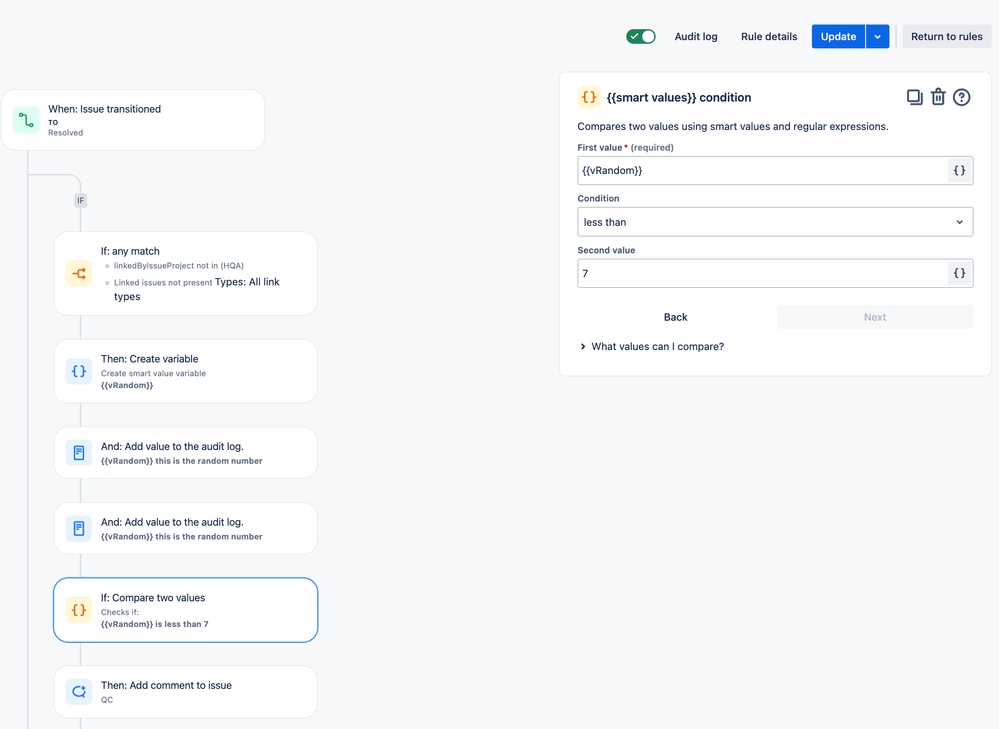This screenshot has height=729, width=999.
Task: Click the first audit log action icon
Action: [x=79, y=452]
